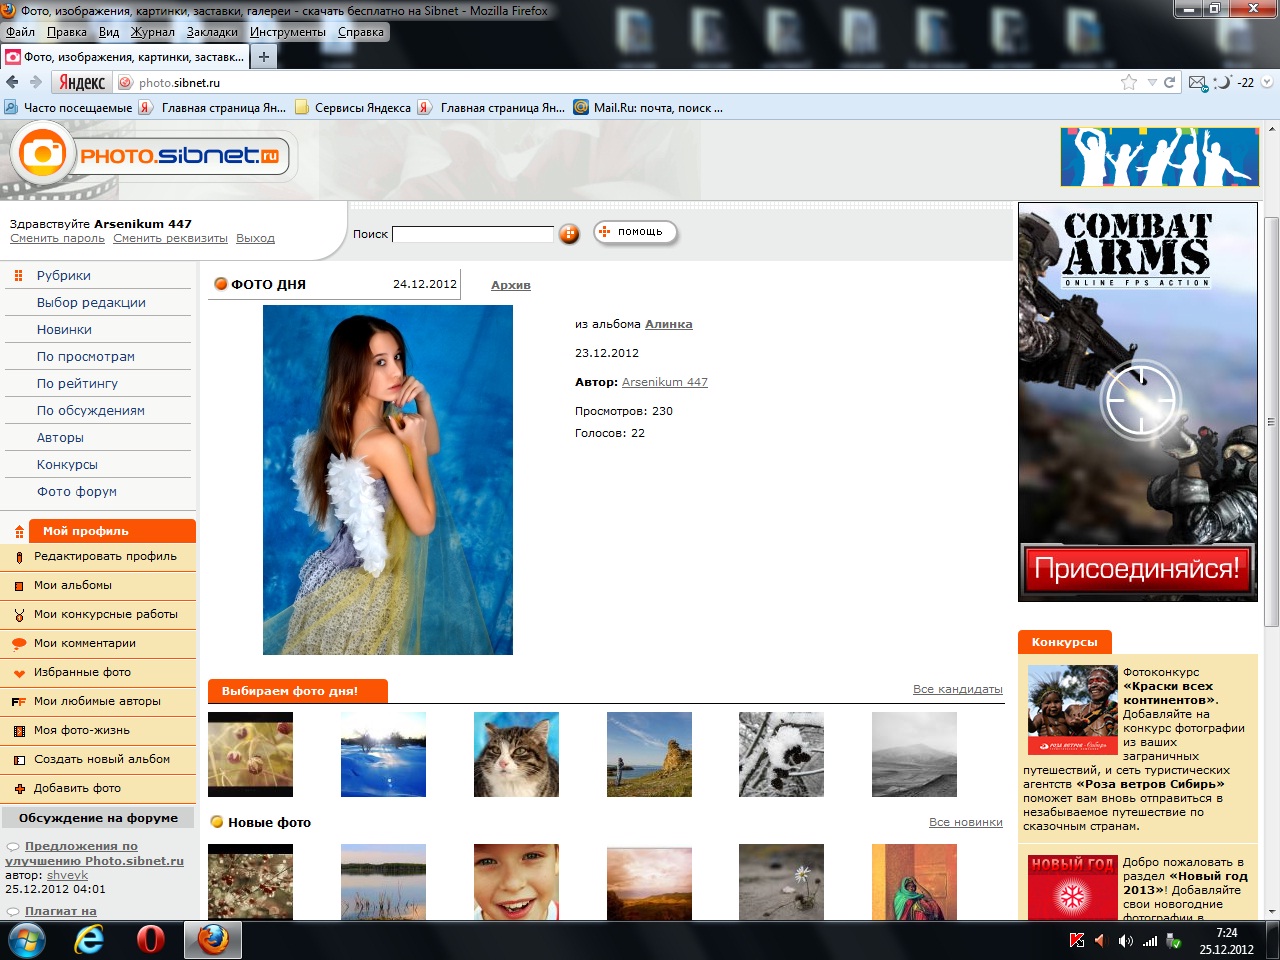Open the cat candidate thumbnail
The width and height of the screenshot is (1280, 960).
[516, 754]
